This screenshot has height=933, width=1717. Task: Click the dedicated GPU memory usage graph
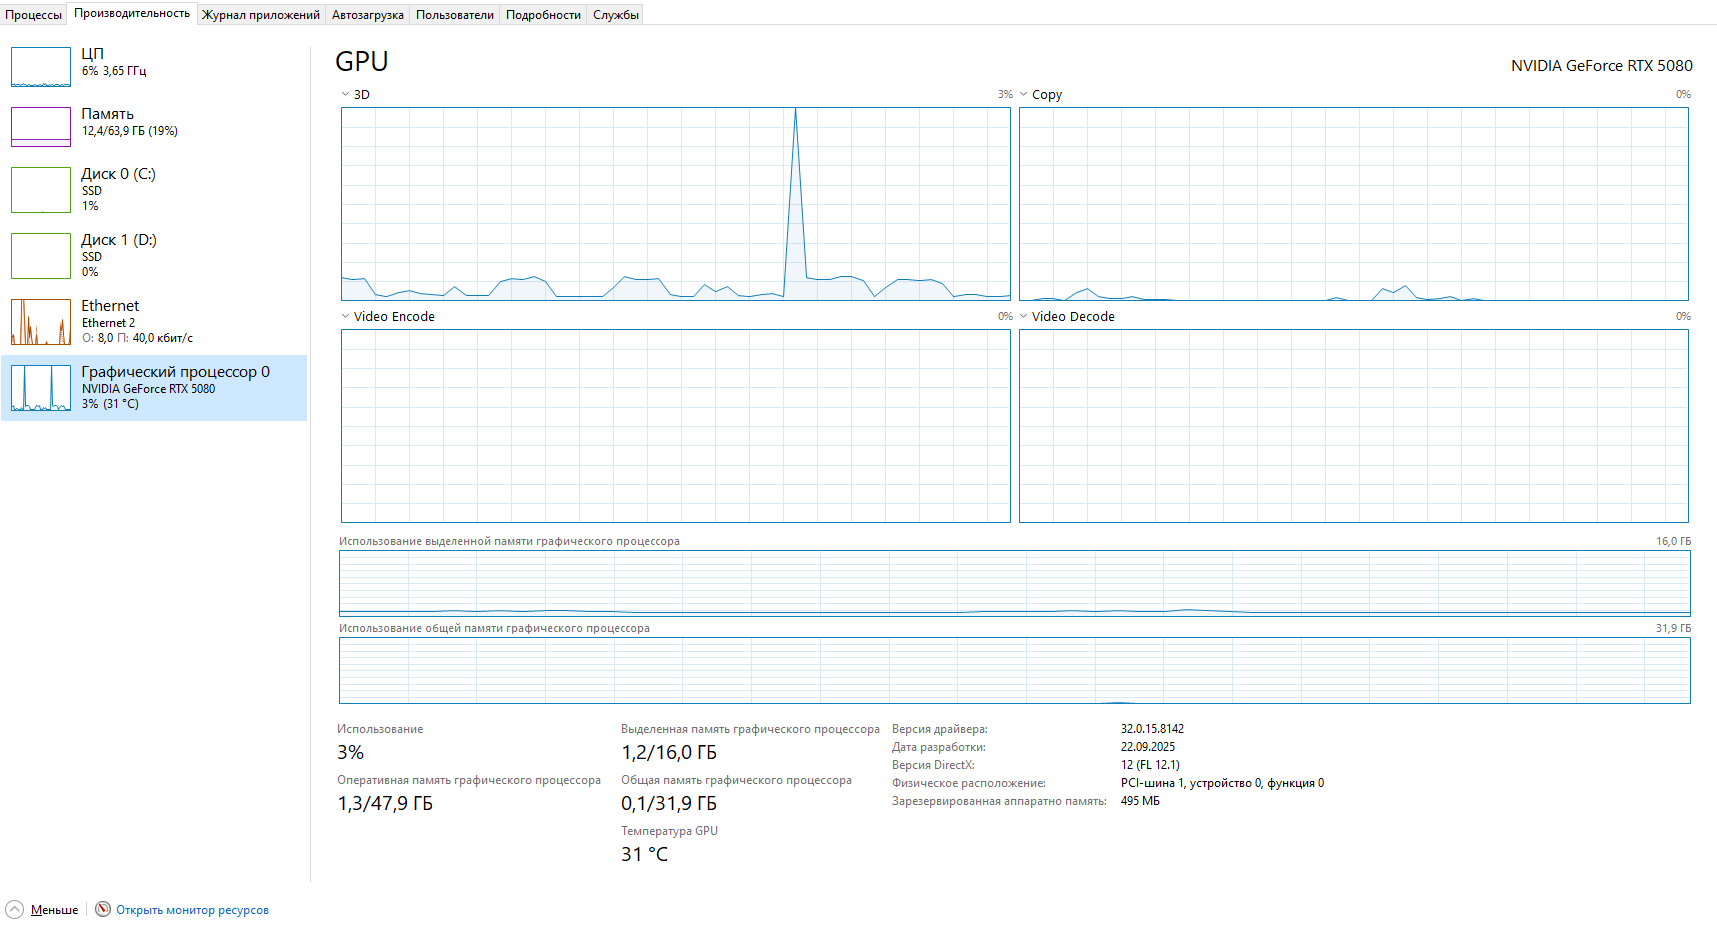click(1015, 583)
